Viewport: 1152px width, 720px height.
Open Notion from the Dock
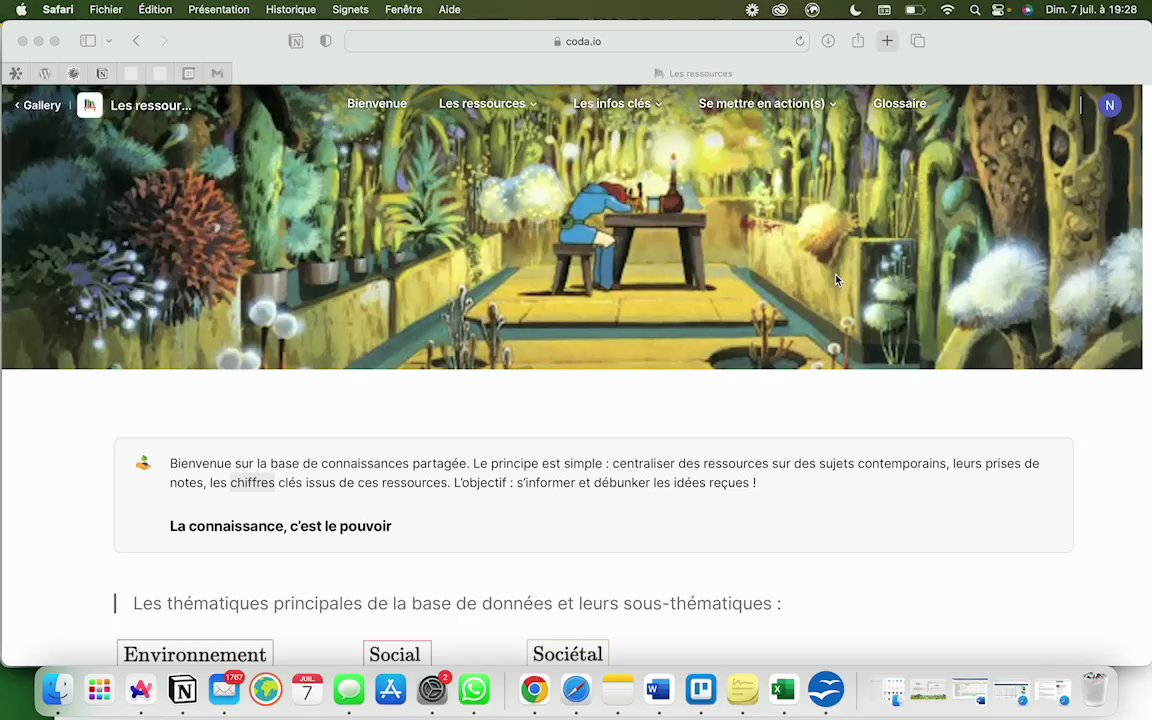click(182, 689)
